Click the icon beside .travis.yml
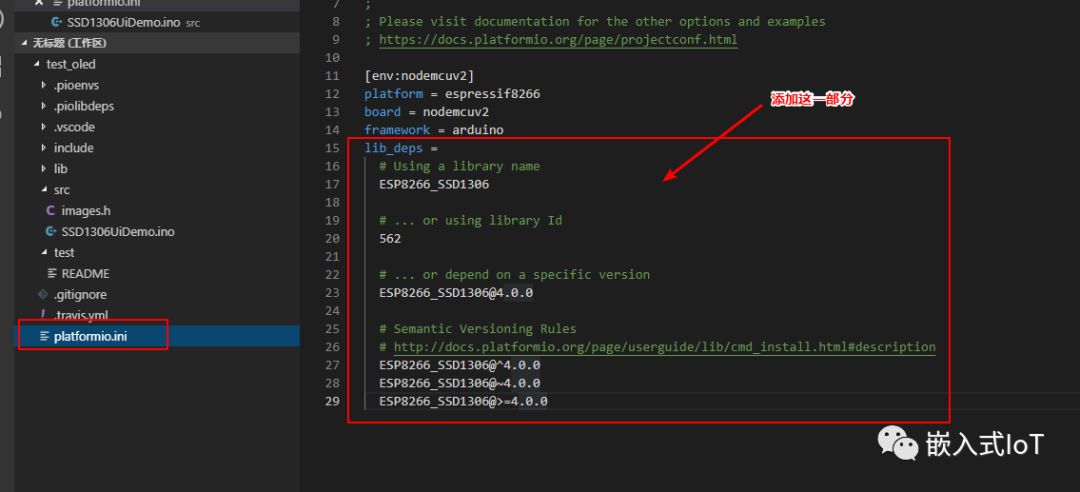This screenshot has width=1080, height=492. 43,315
